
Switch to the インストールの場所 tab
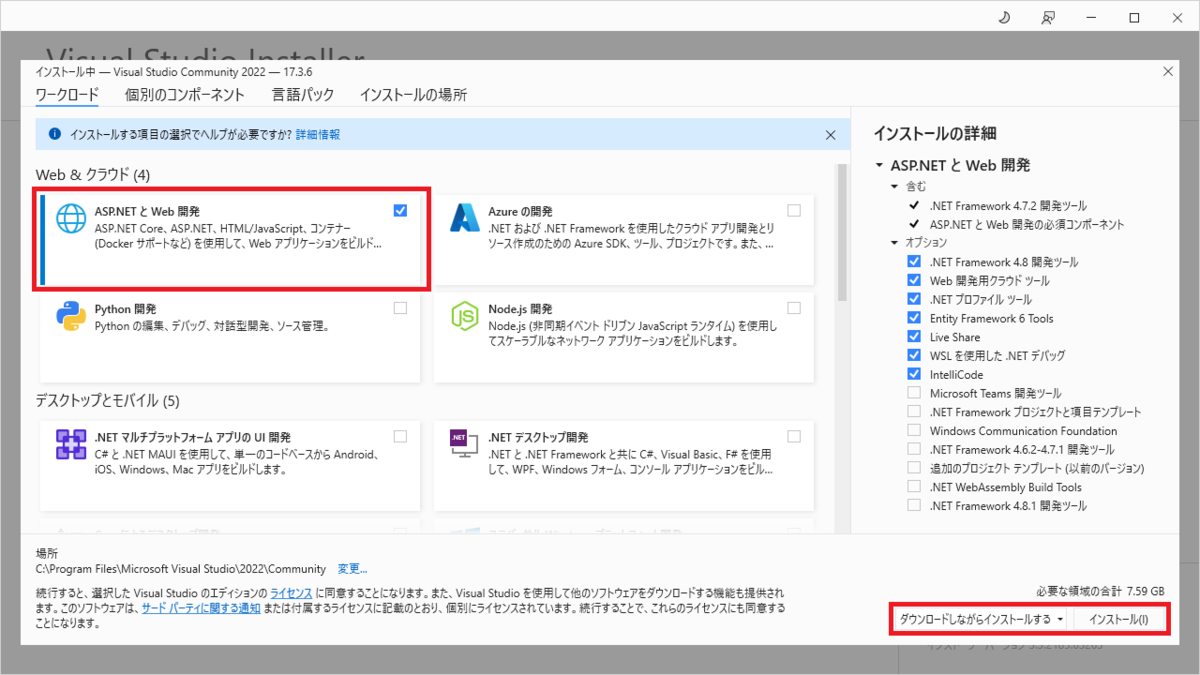pos(413,95)
